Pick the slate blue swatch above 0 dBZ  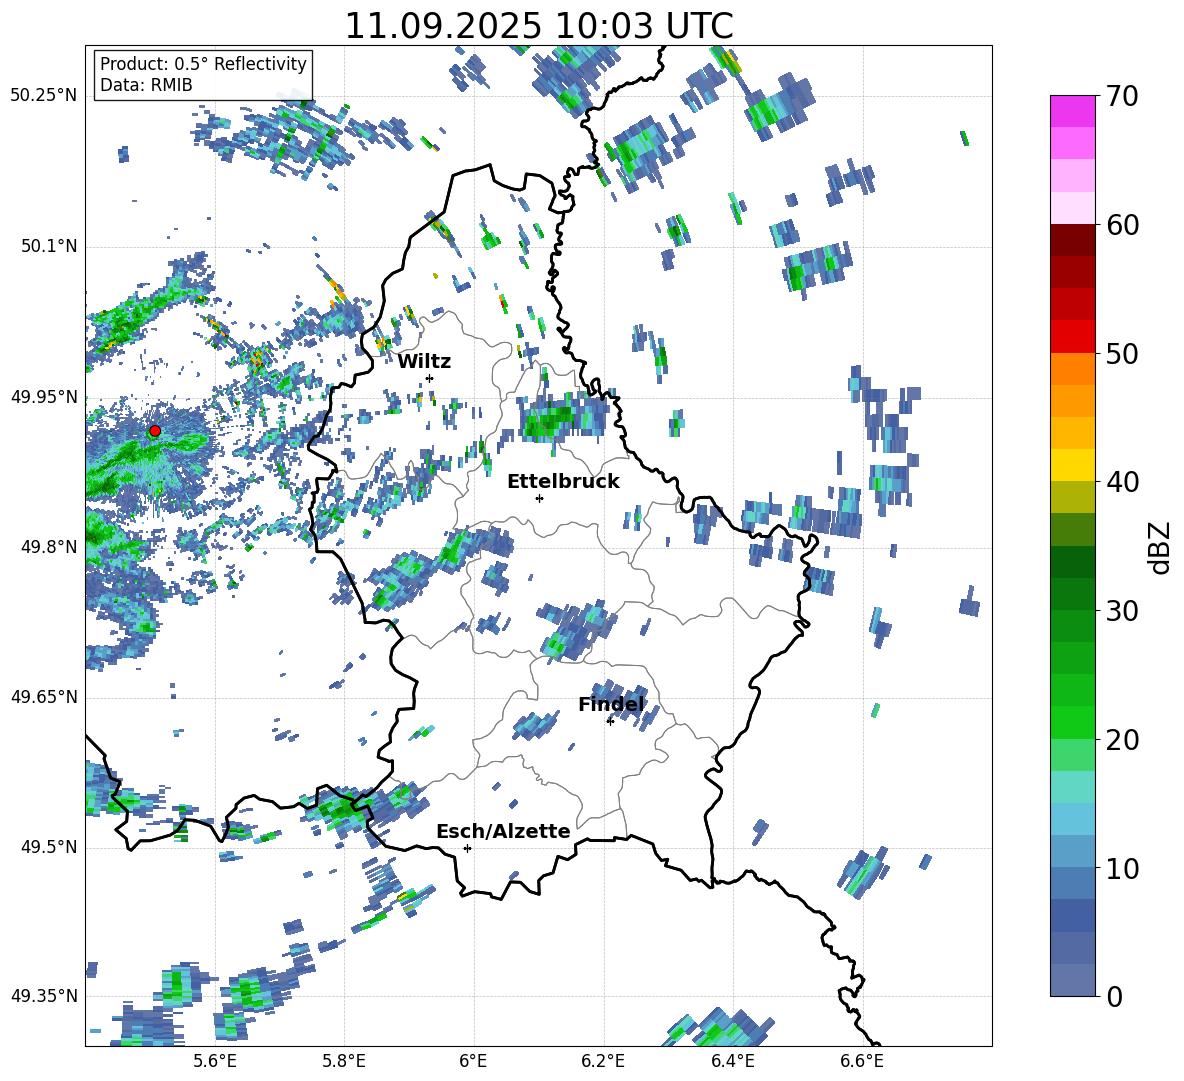(1072, 980)
